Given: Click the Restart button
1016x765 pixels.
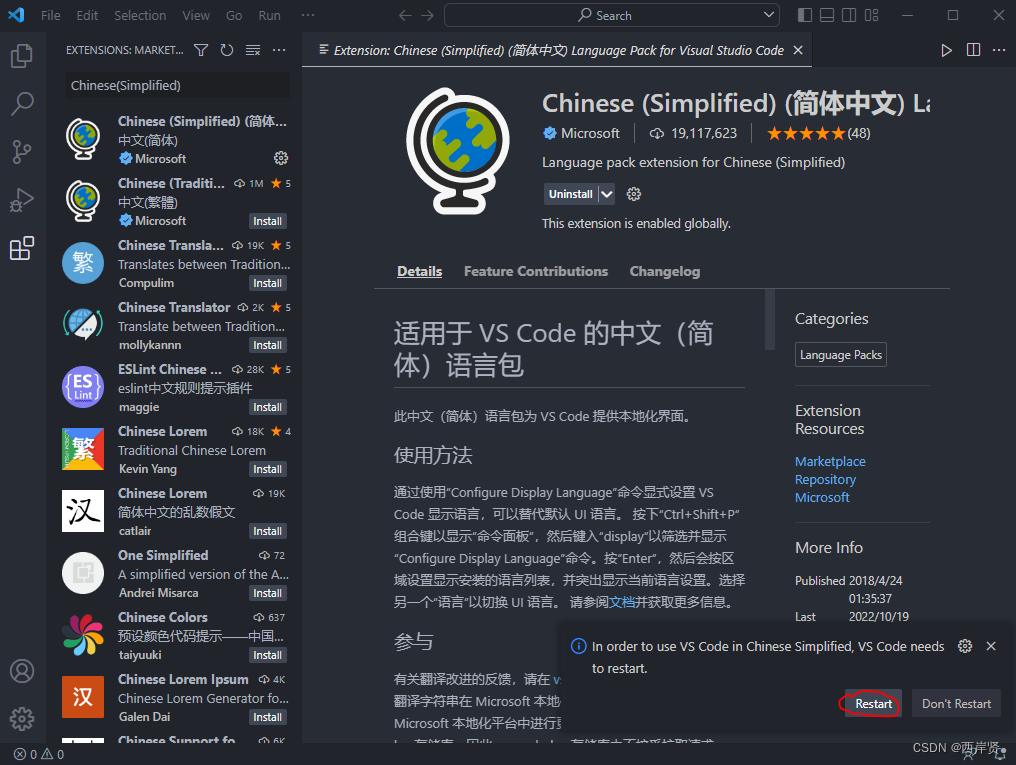Looking at the screenshot, I should coord(873,703).
